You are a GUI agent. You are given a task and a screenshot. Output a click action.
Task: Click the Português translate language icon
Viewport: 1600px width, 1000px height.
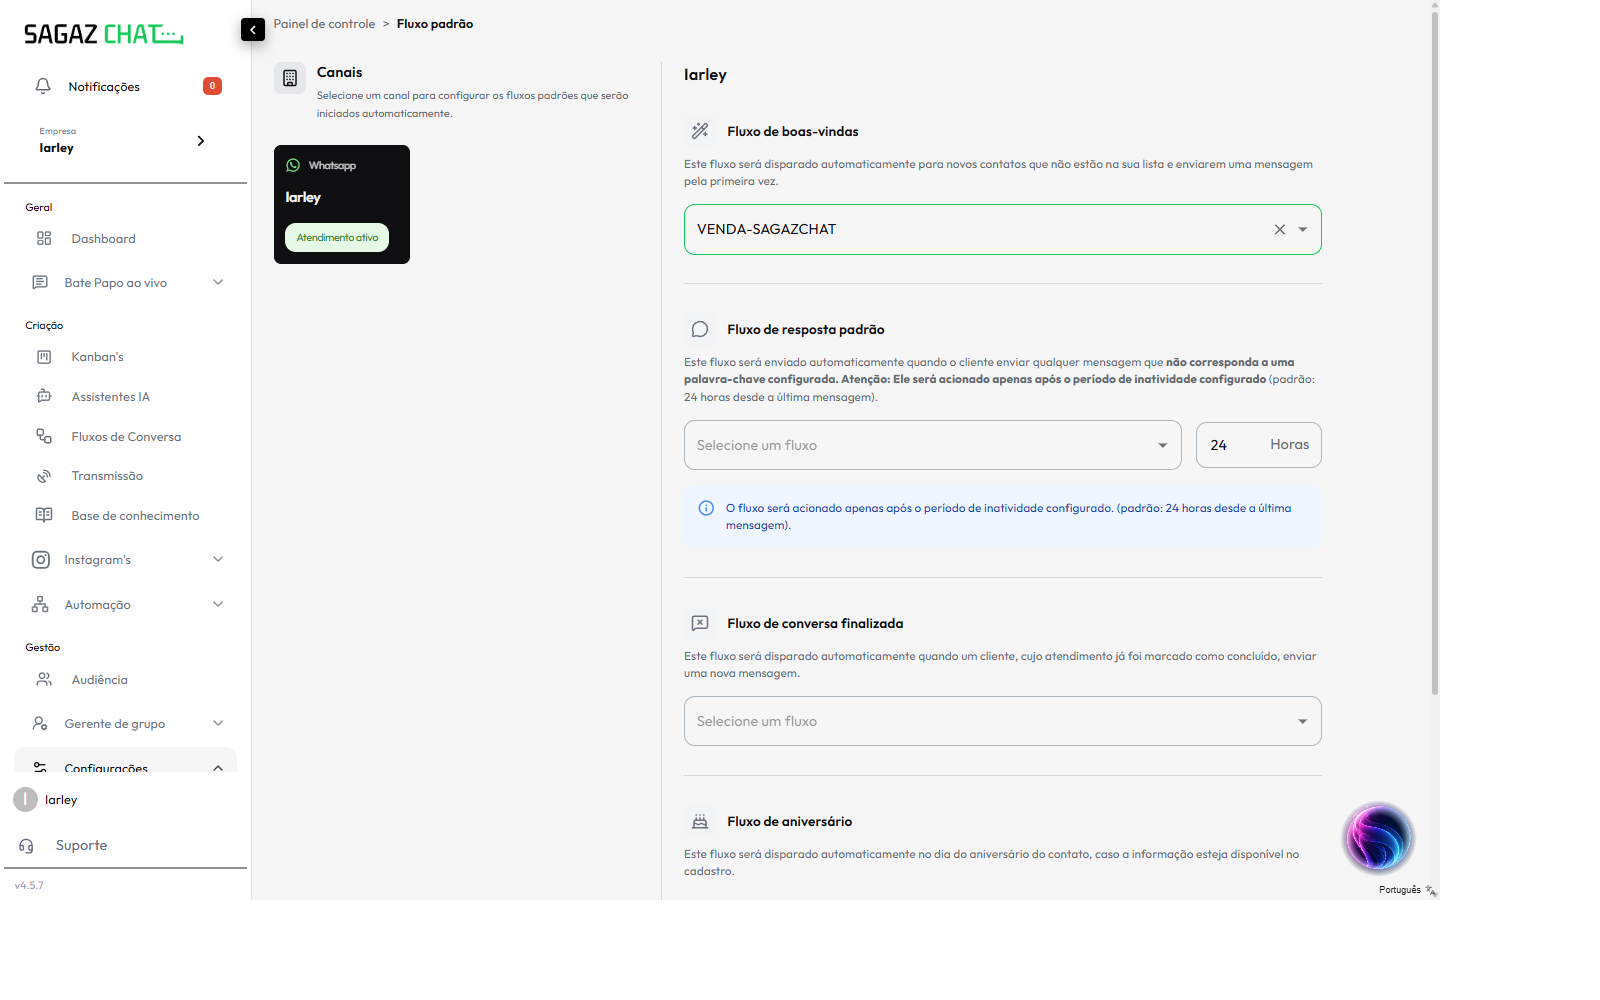click(1431, 890)
